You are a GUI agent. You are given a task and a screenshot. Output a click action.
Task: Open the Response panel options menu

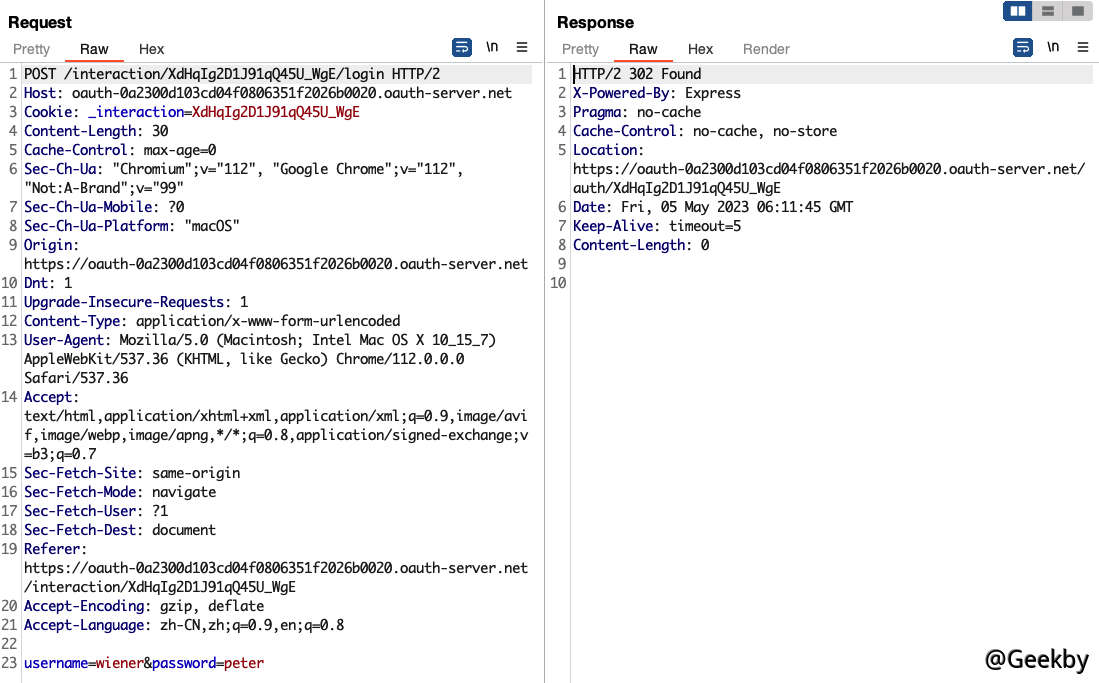click(x=1083, y=47)
